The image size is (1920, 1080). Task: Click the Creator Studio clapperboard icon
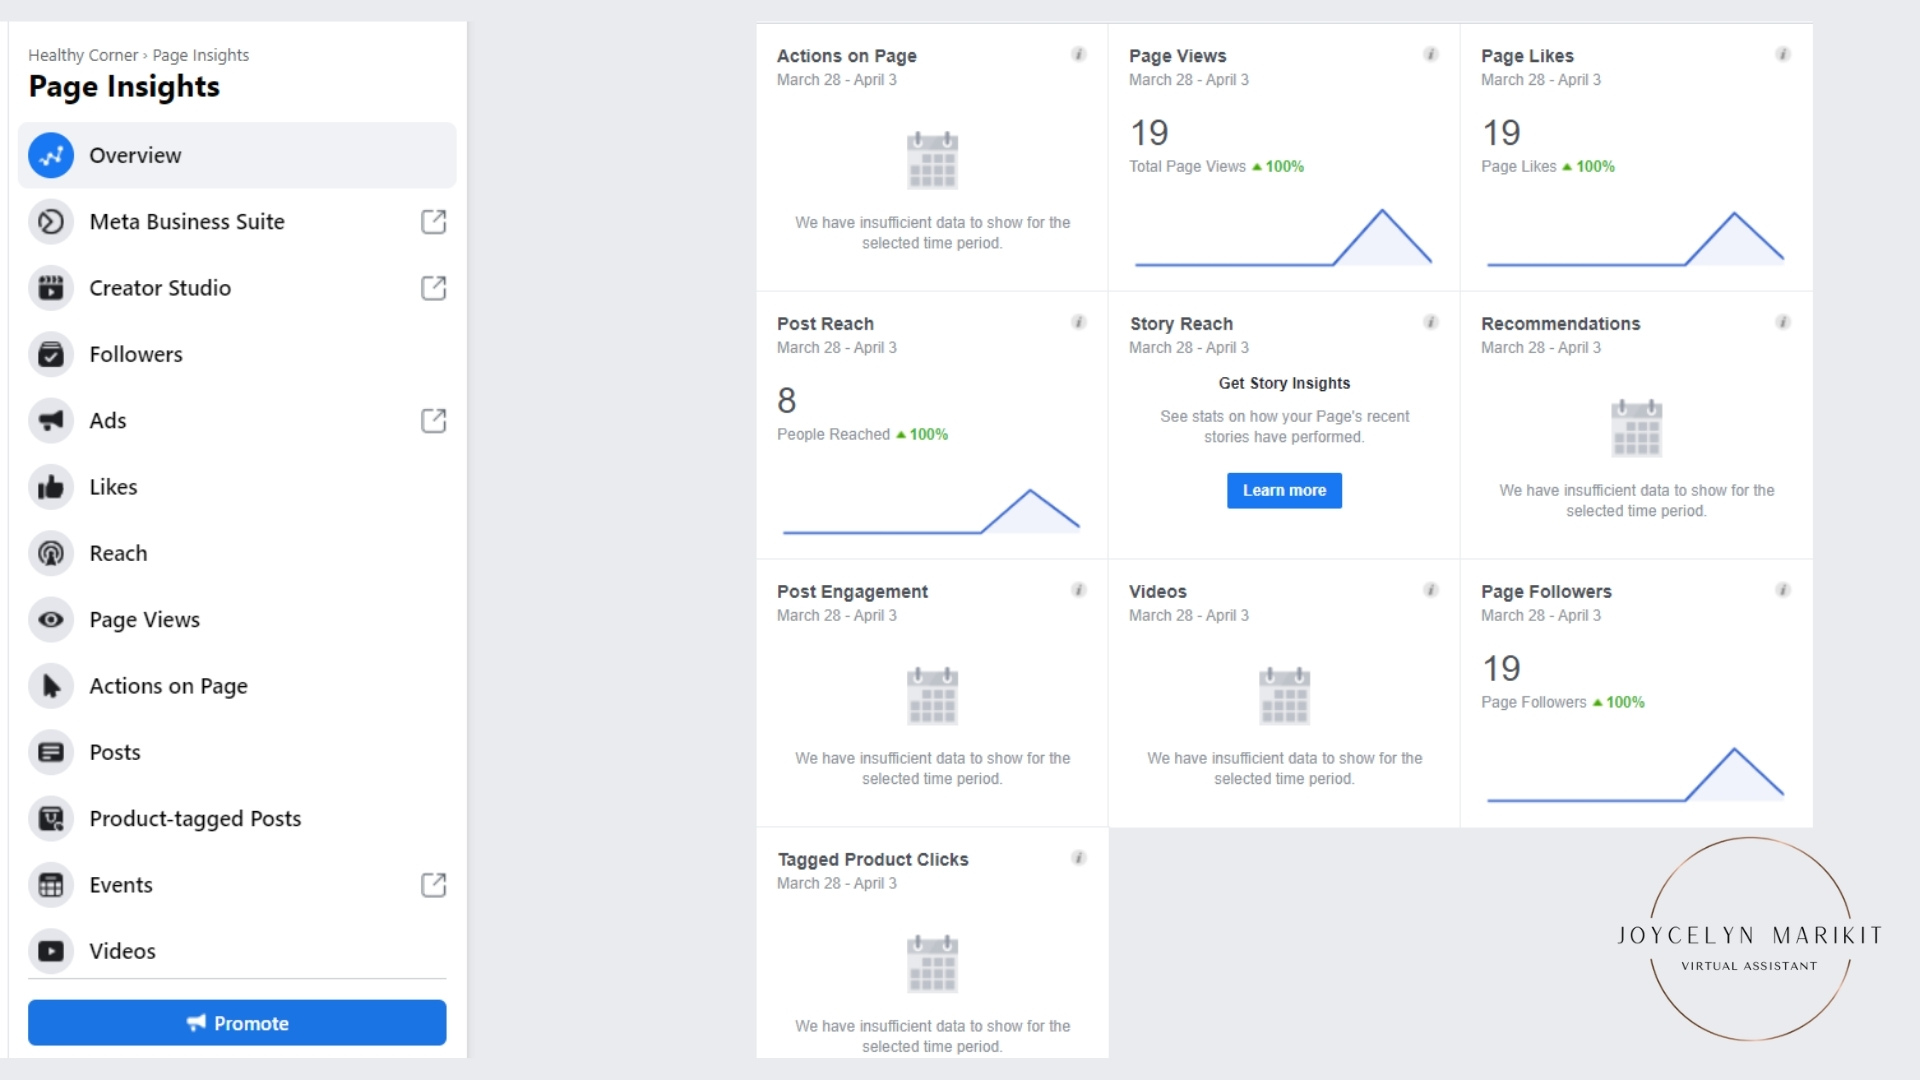(x=51, y=288)
